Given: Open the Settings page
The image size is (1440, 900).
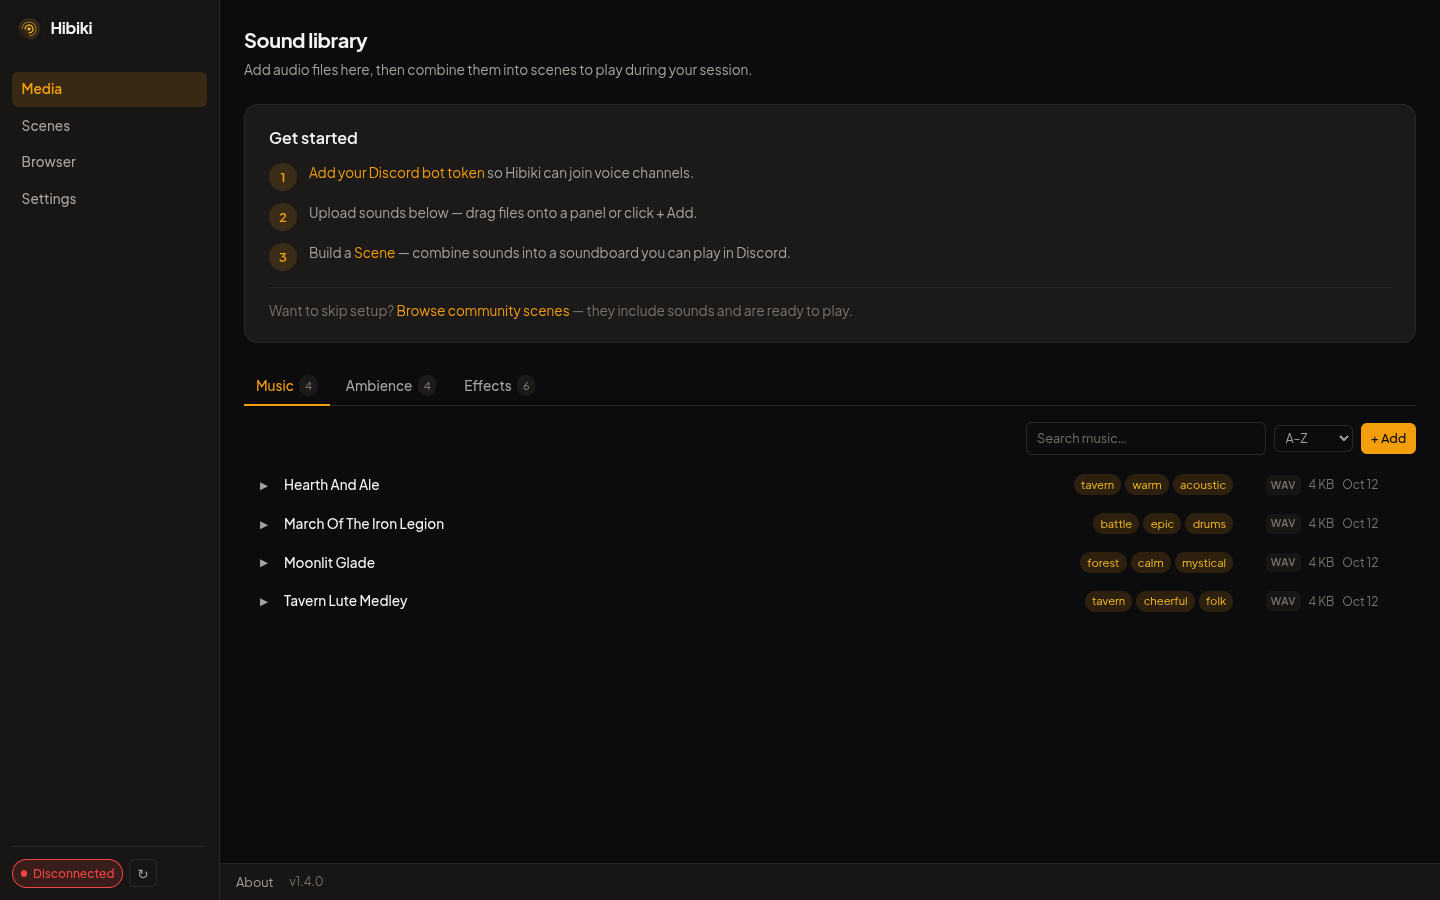Looking at the screenshot, I should pos(109,199).
